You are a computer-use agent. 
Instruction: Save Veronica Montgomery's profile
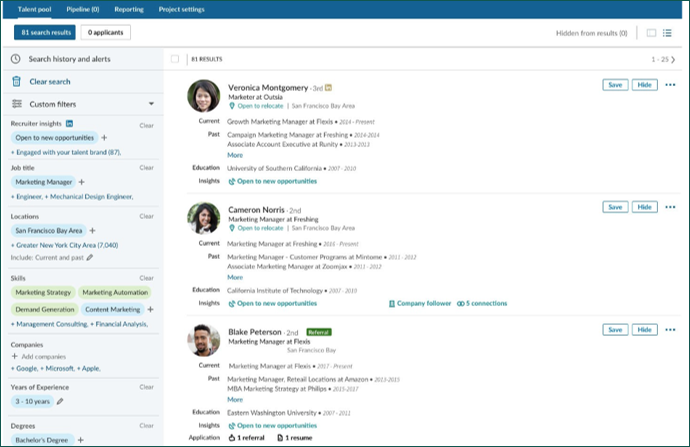[615, 86]
